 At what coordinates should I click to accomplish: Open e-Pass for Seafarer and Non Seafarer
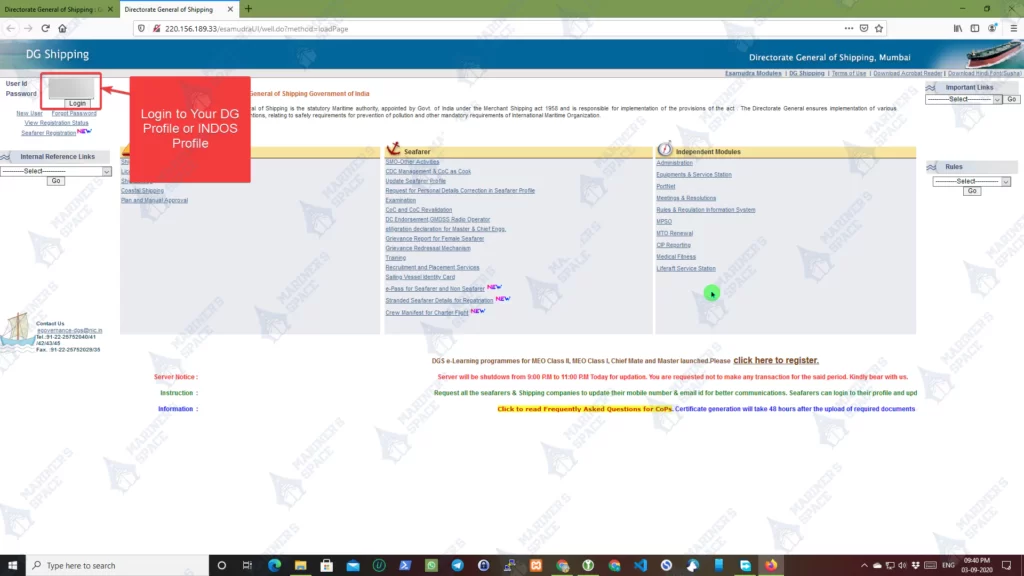pyautogui.click(x=435, y=289)
